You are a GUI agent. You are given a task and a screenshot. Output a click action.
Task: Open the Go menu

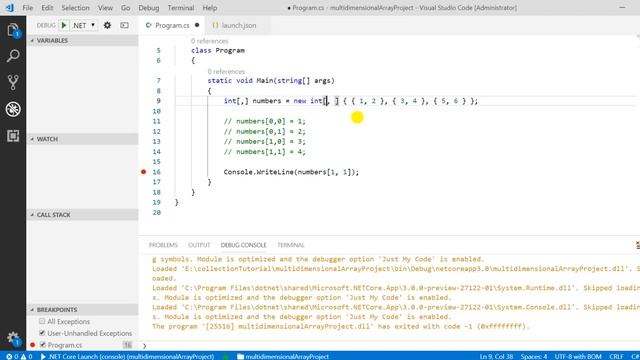pos(126,8)
